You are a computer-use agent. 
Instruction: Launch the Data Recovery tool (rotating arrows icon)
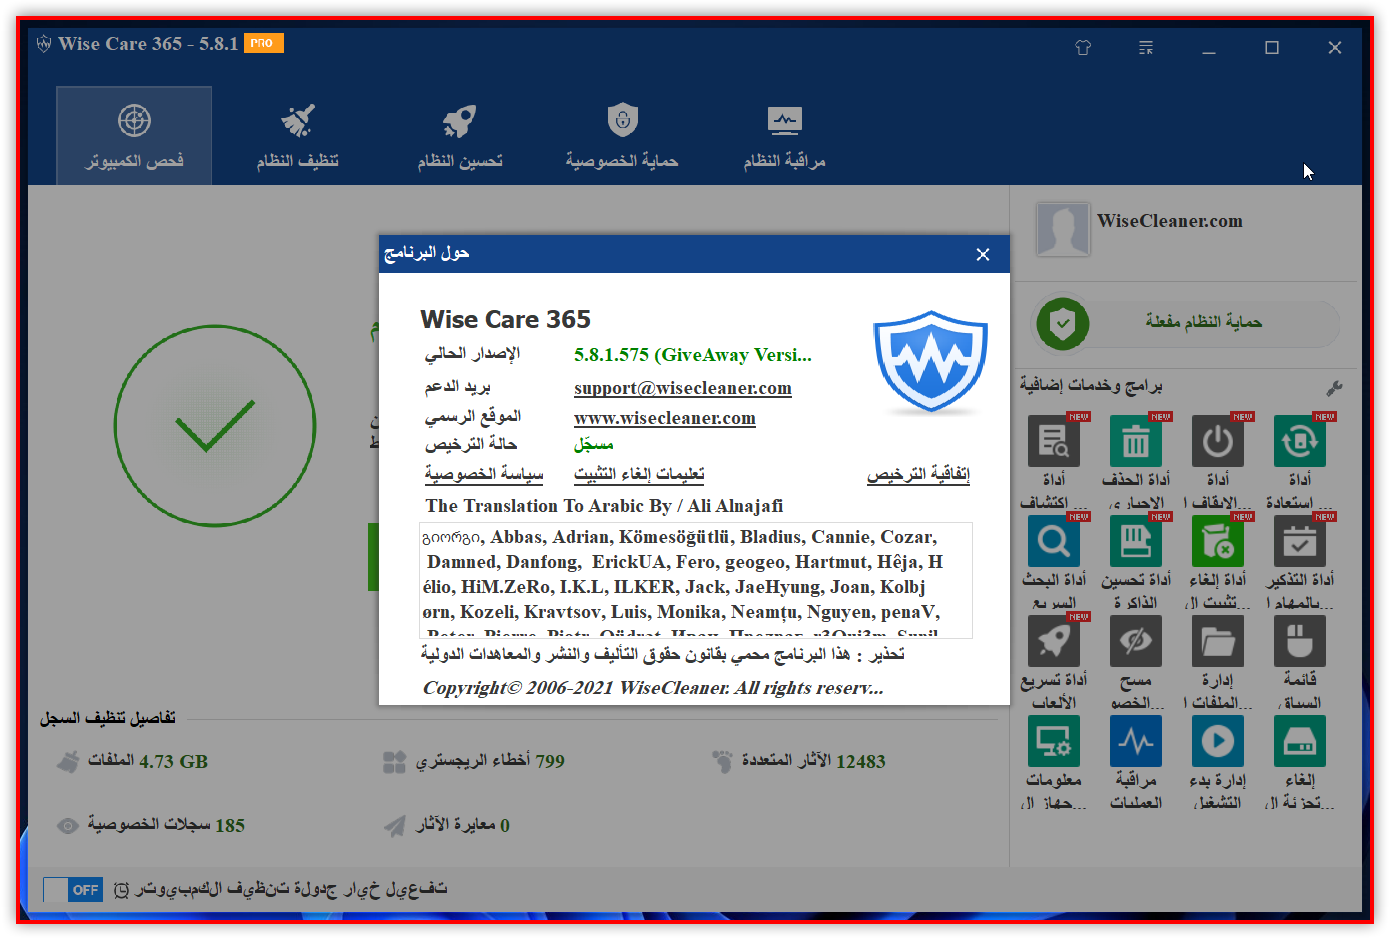[1300, 441]
